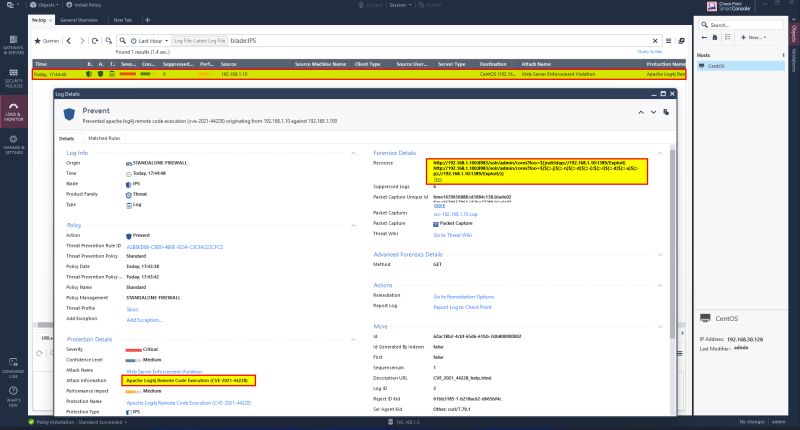Open the Manage & Settings sidebar view

click(x=13, y=145)
